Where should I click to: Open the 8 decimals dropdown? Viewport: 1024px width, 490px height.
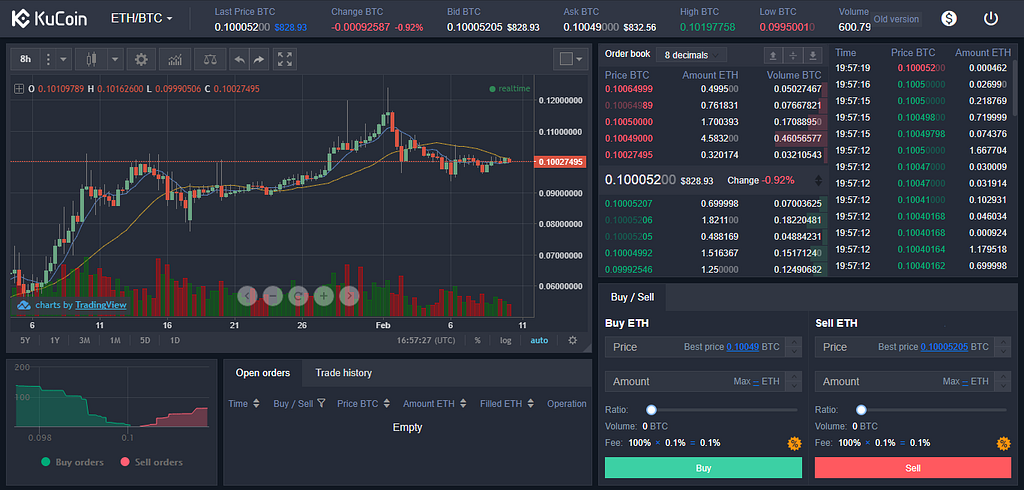point(692,55)
